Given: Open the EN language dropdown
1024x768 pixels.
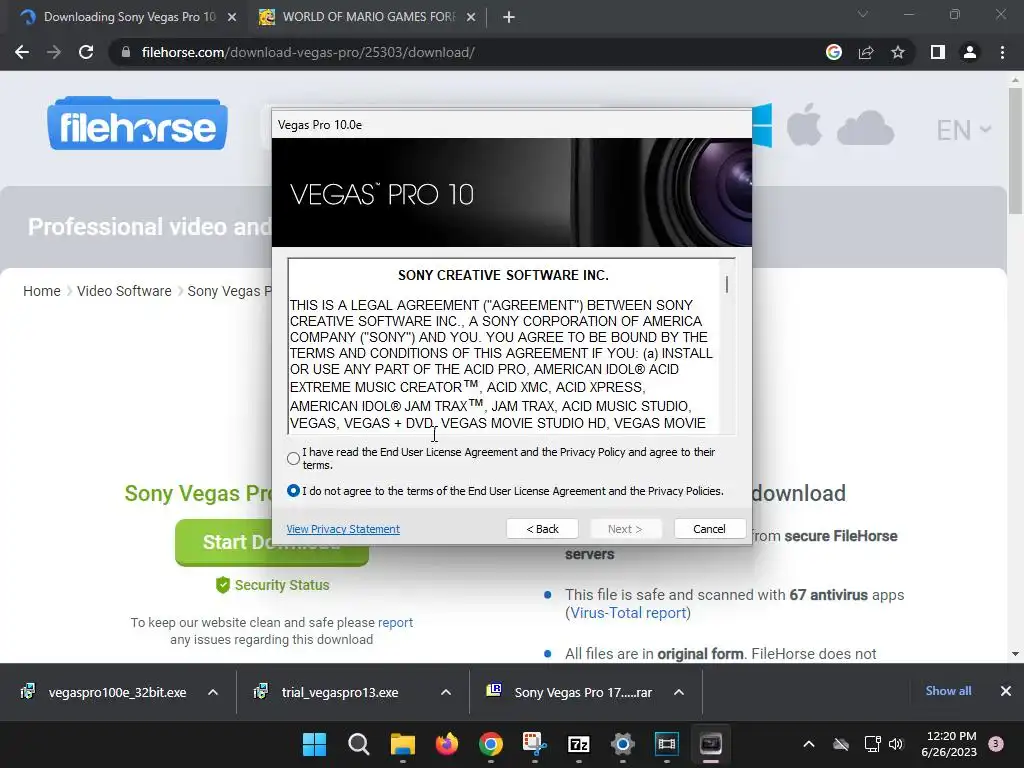Looking at the screenshot, I should 964,130.
